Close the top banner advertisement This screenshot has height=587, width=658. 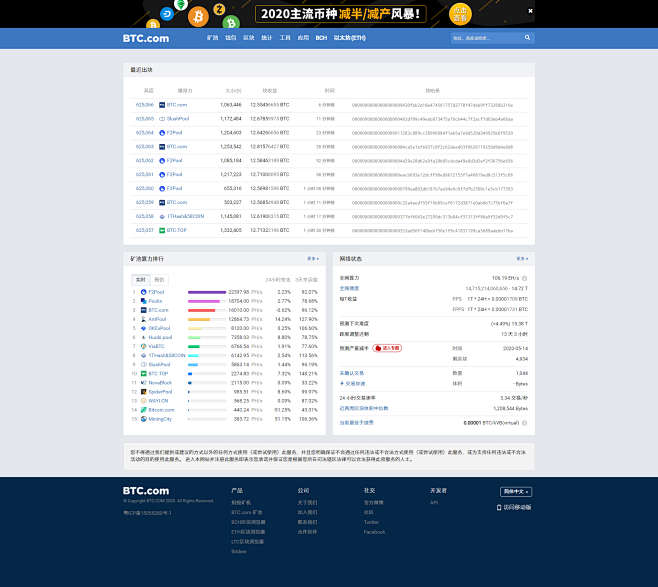pyautogui.click(x=529, y=10)
